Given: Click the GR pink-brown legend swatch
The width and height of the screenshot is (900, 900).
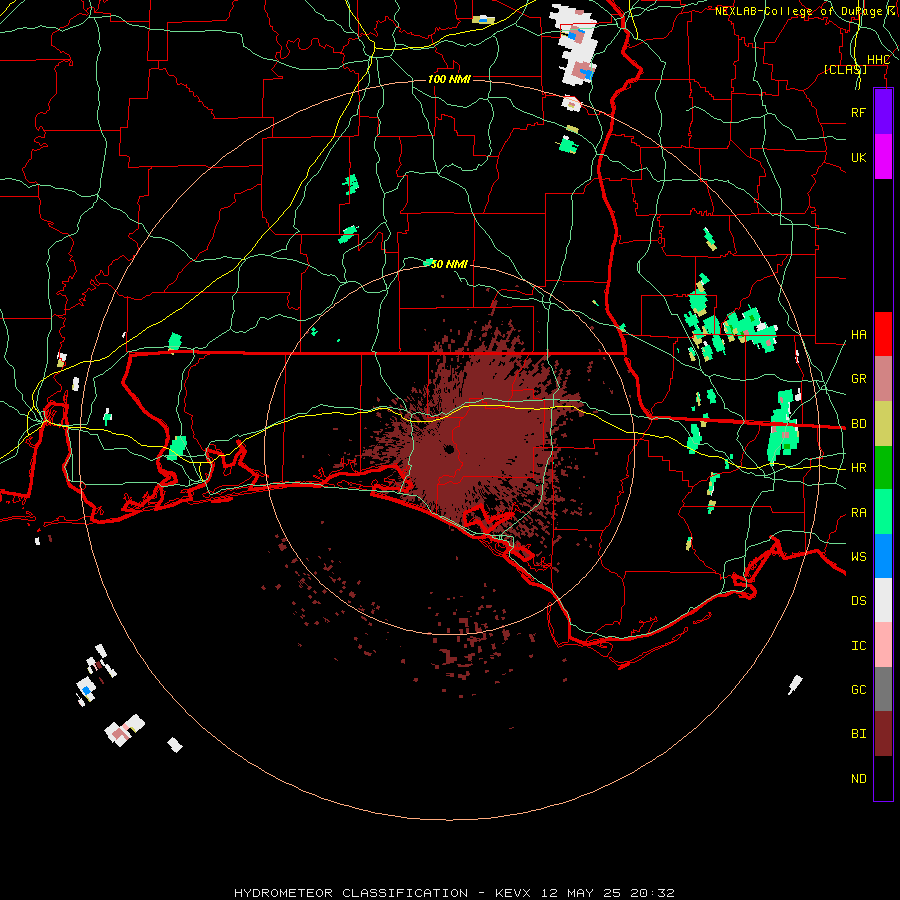Looking at the screenshot, I should (883, 378).
